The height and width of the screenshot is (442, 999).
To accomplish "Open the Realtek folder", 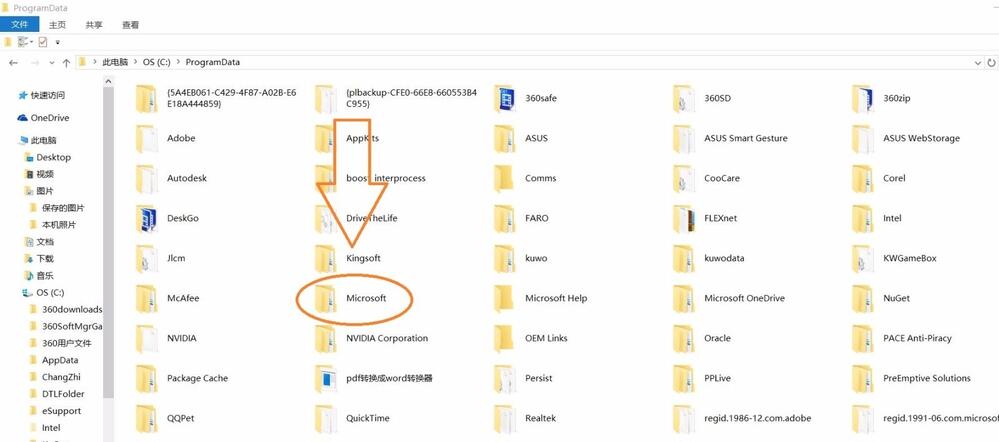I will pos(526,418).
